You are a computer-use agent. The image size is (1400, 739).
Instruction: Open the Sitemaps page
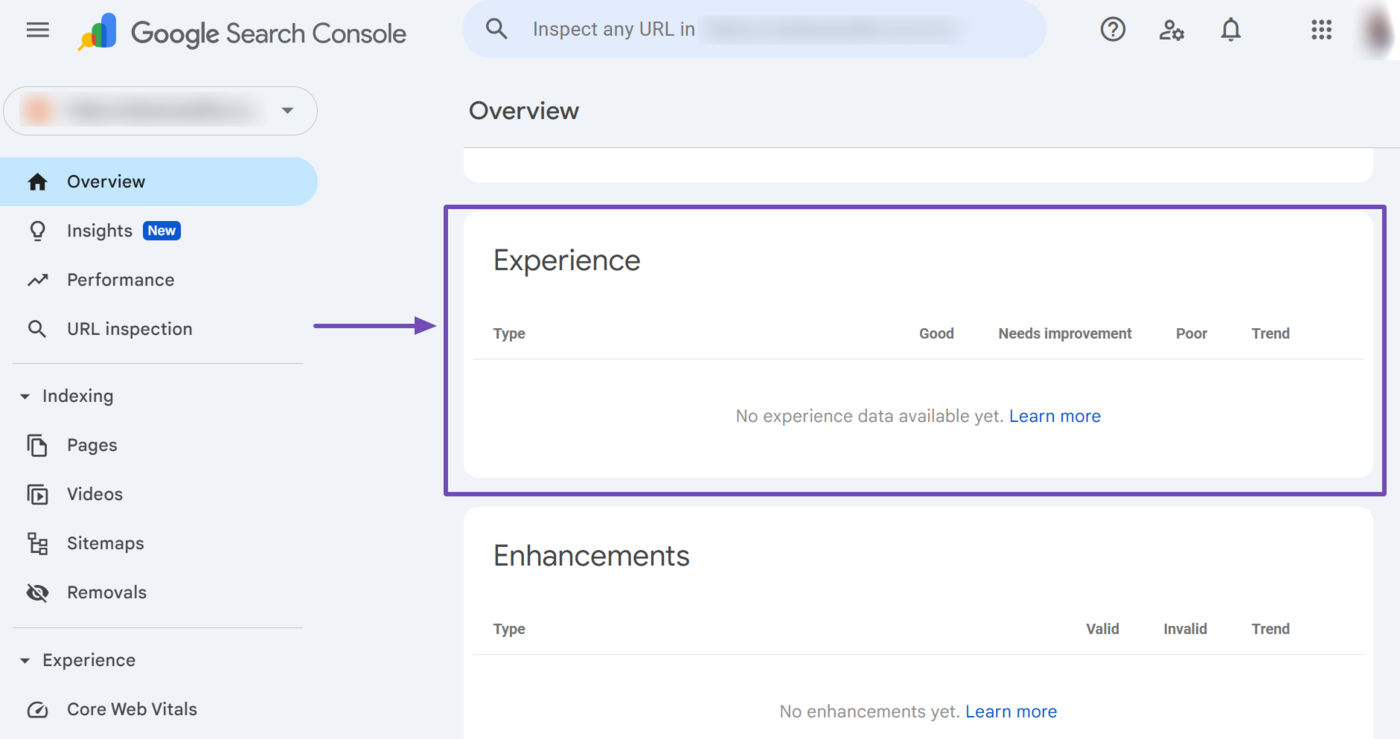(105, 543)
